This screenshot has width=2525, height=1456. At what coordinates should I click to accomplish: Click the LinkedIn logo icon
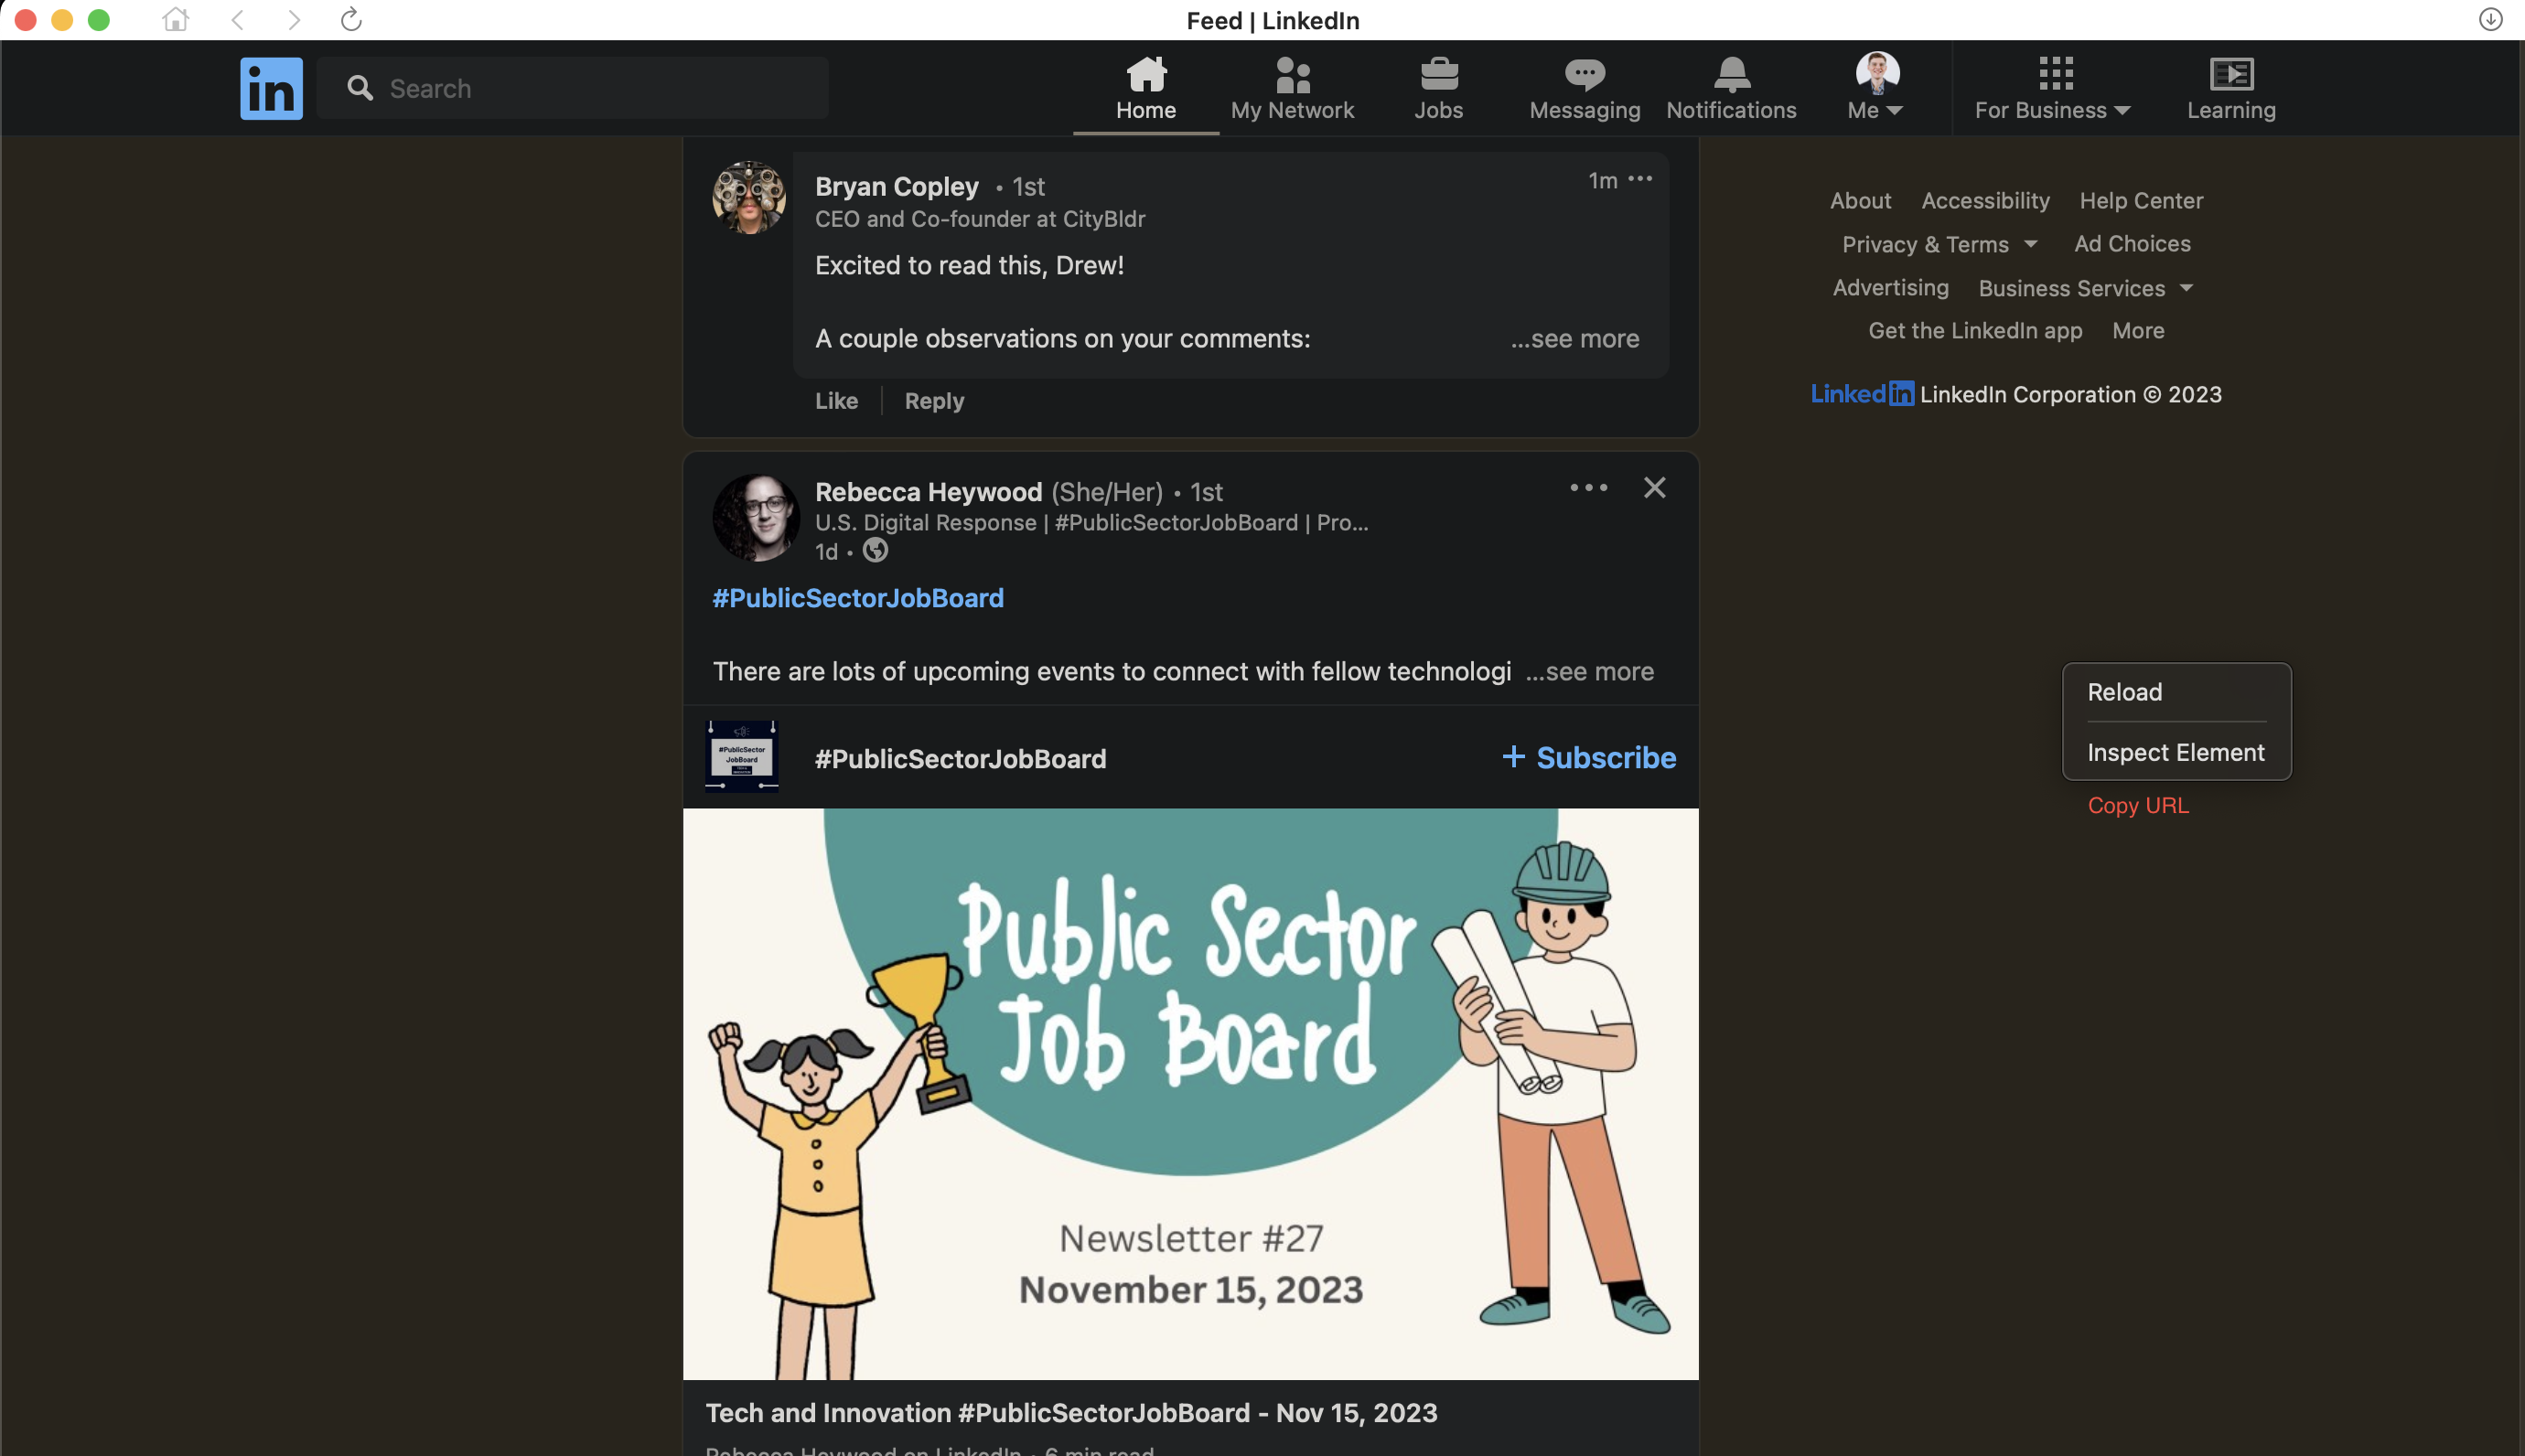[x=271, y=88]
